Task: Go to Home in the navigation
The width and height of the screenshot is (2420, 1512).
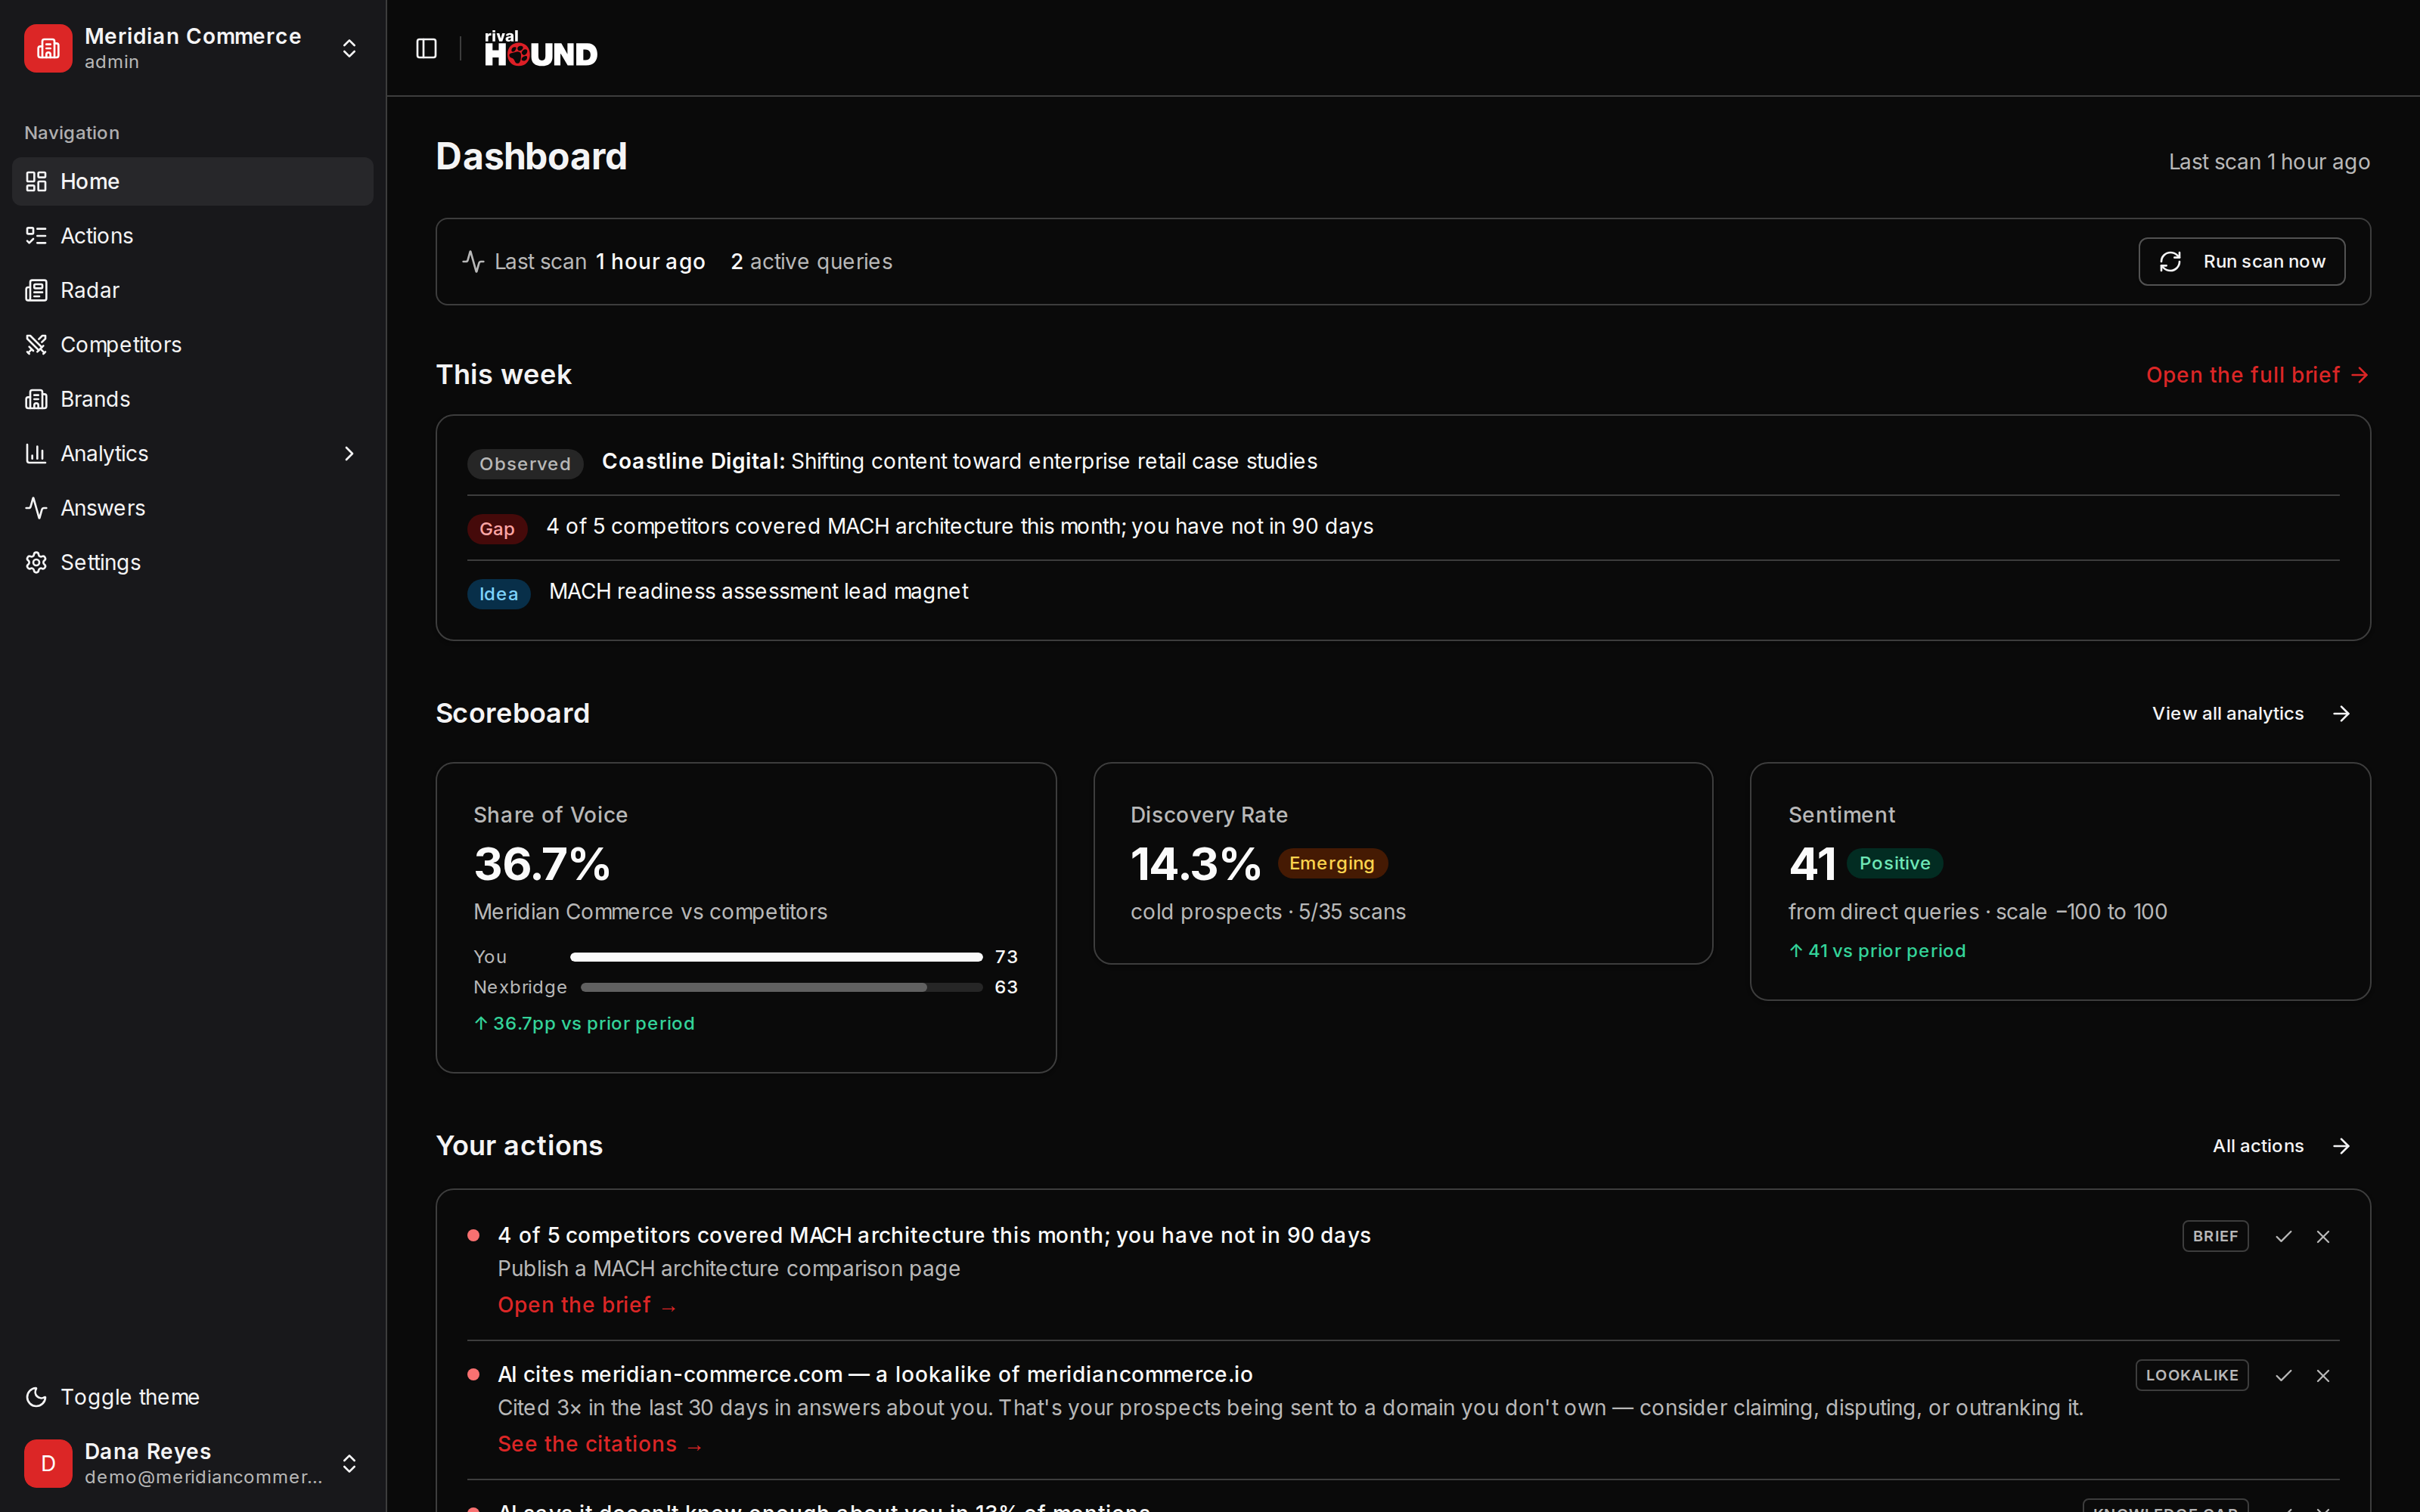Action: [x=192, y=181]
